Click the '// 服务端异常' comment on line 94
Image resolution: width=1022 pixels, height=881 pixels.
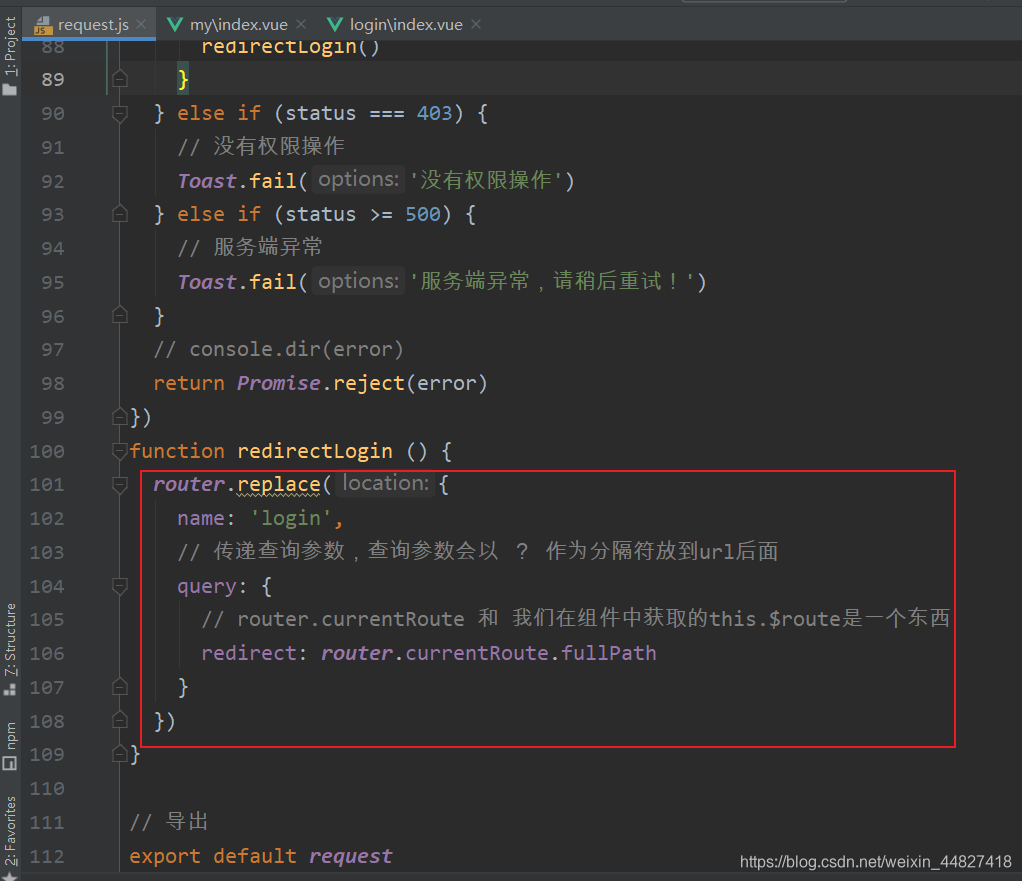click(x=250, y=248)
